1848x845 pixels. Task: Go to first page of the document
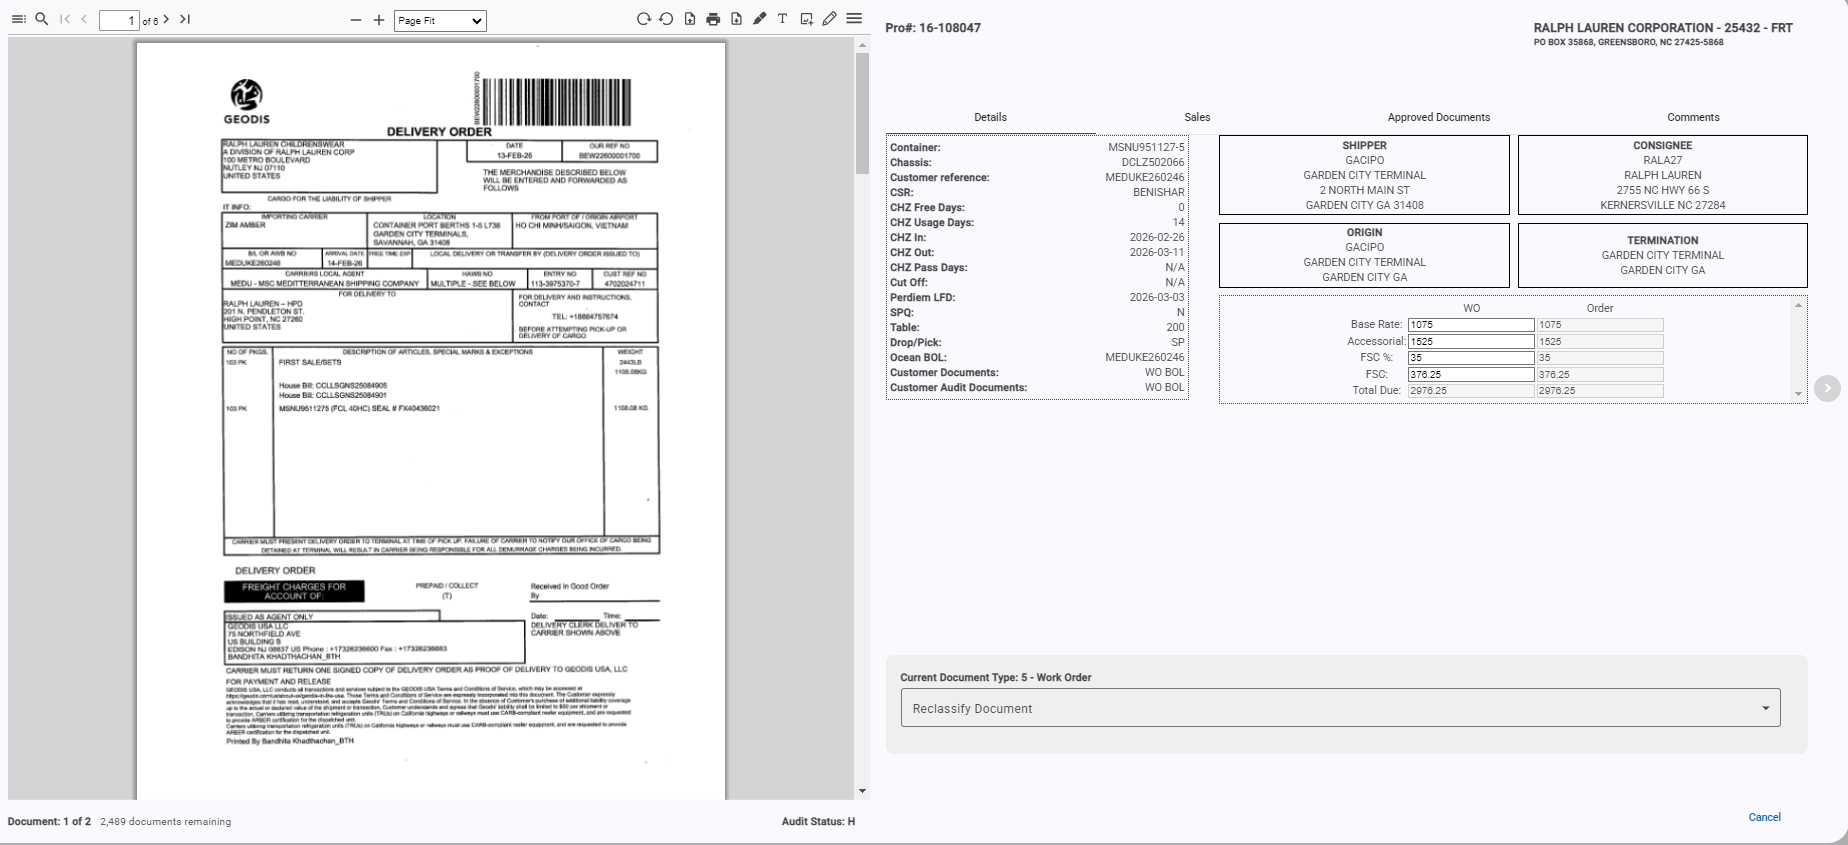point(65,19)
